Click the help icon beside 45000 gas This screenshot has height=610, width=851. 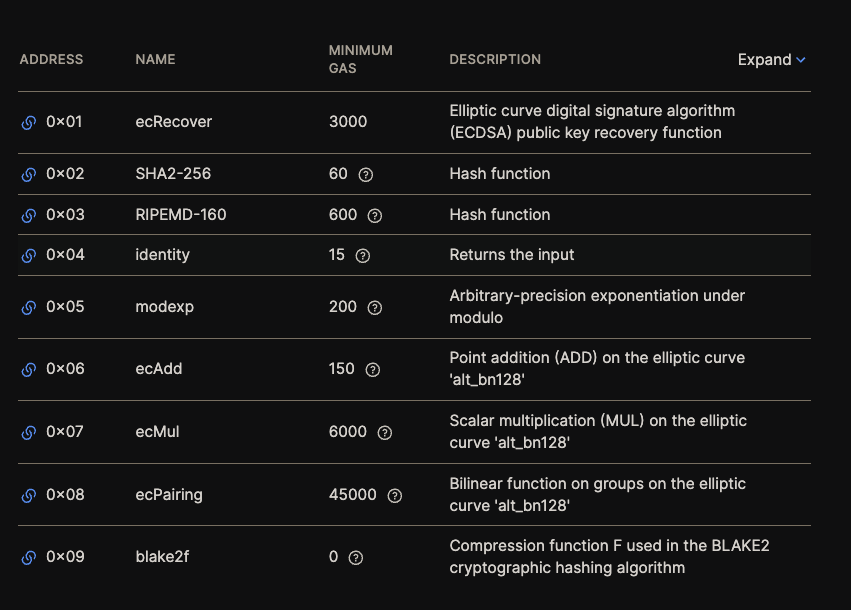[395, 495]
